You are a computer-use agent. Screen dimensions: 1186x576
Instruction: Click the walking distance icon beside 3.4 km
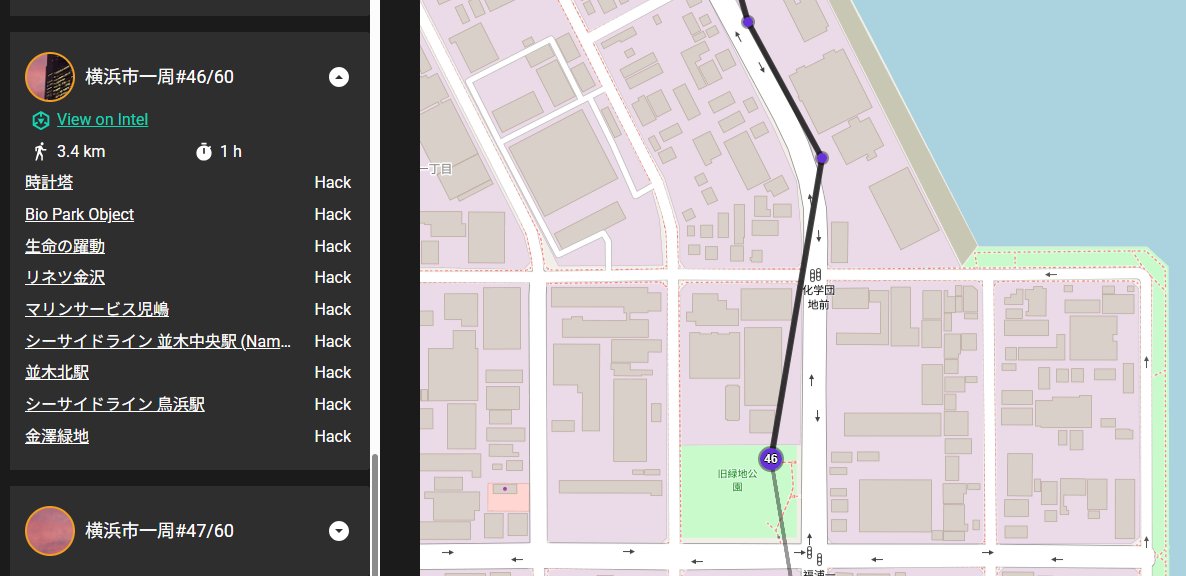pos(40,151)
